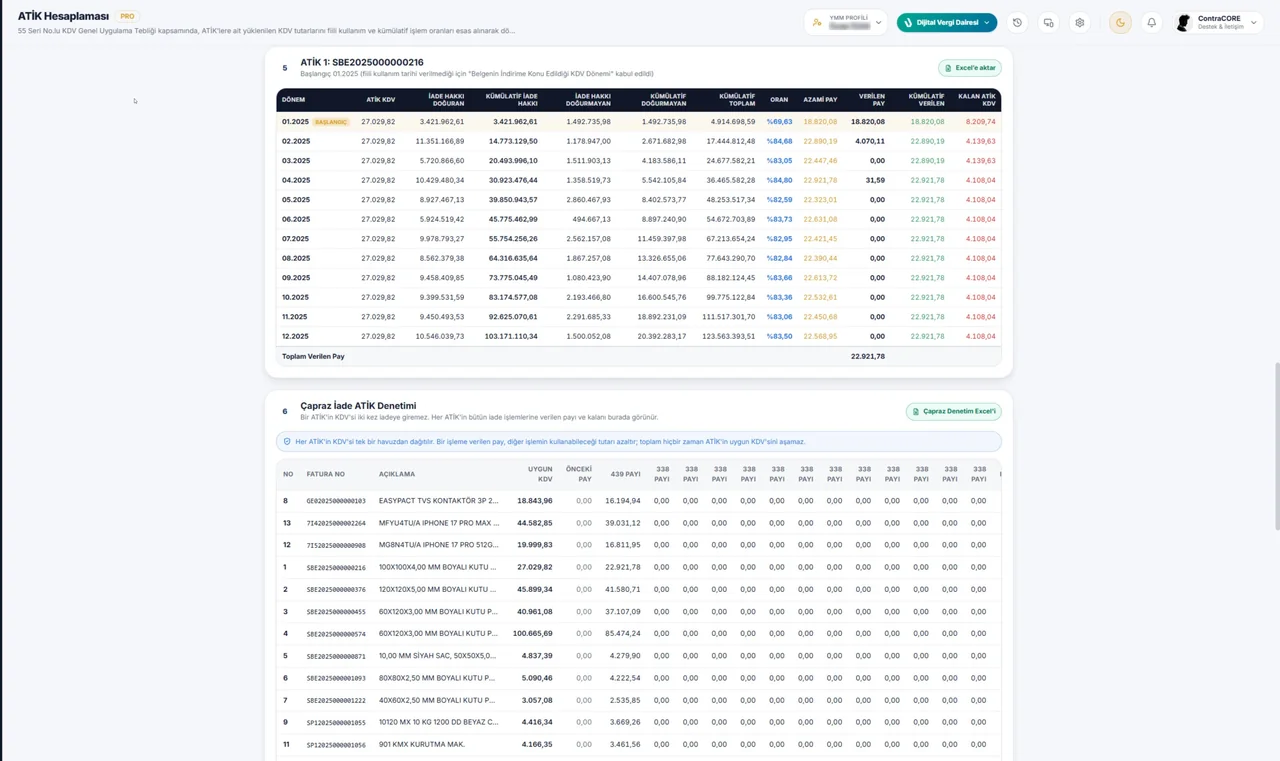Click the FATURA NO column header
Image resolution: width=1280 pixels, height=761 pixels.
tap(325, 474)
